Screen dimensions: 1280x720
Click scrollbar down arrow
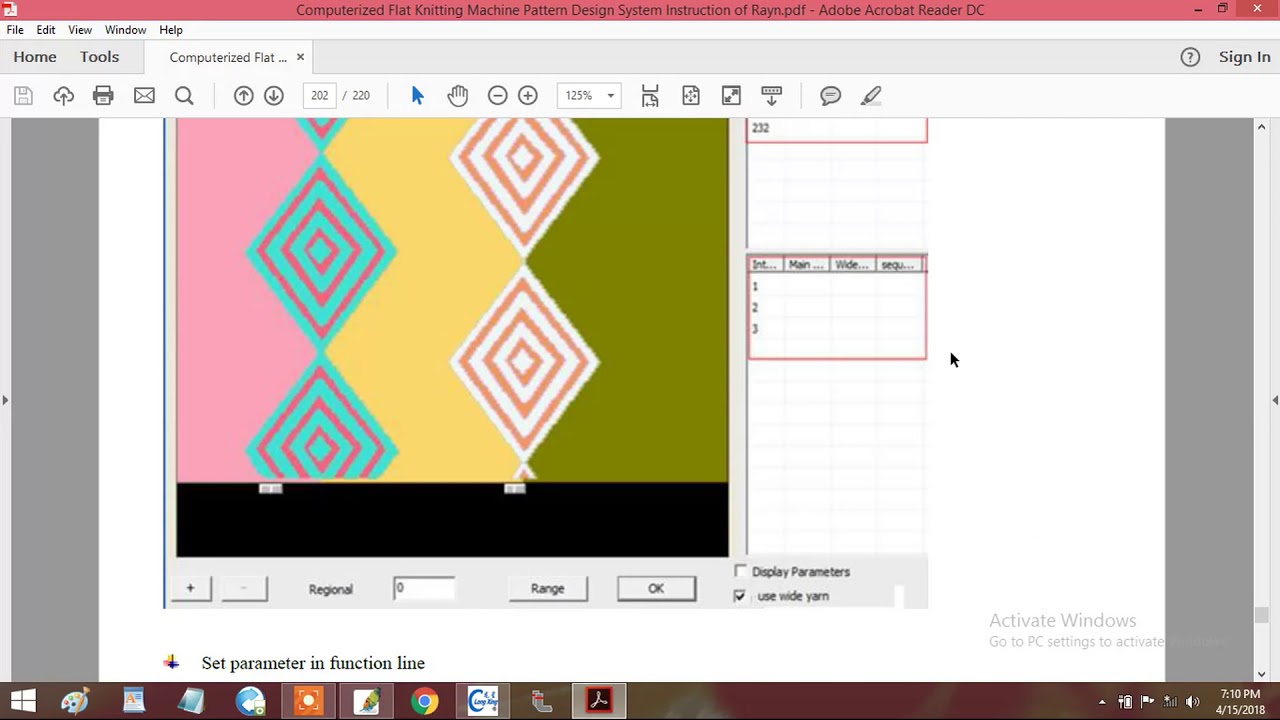1262,674
